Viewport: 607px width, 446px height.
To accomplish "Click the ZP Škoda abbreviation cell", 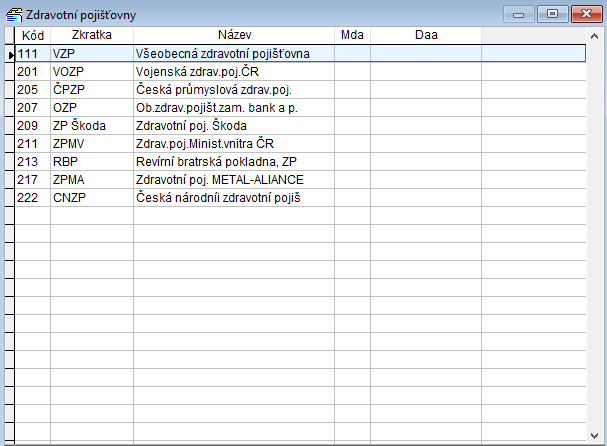I will click(x=92, y=126).
